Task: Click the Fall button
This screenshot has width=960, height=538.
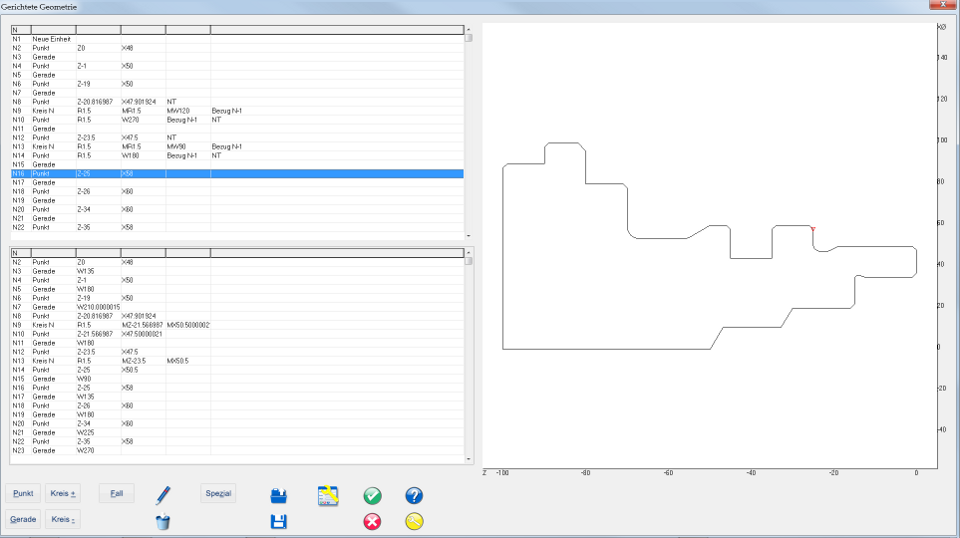Action: [x=116, y=493]
